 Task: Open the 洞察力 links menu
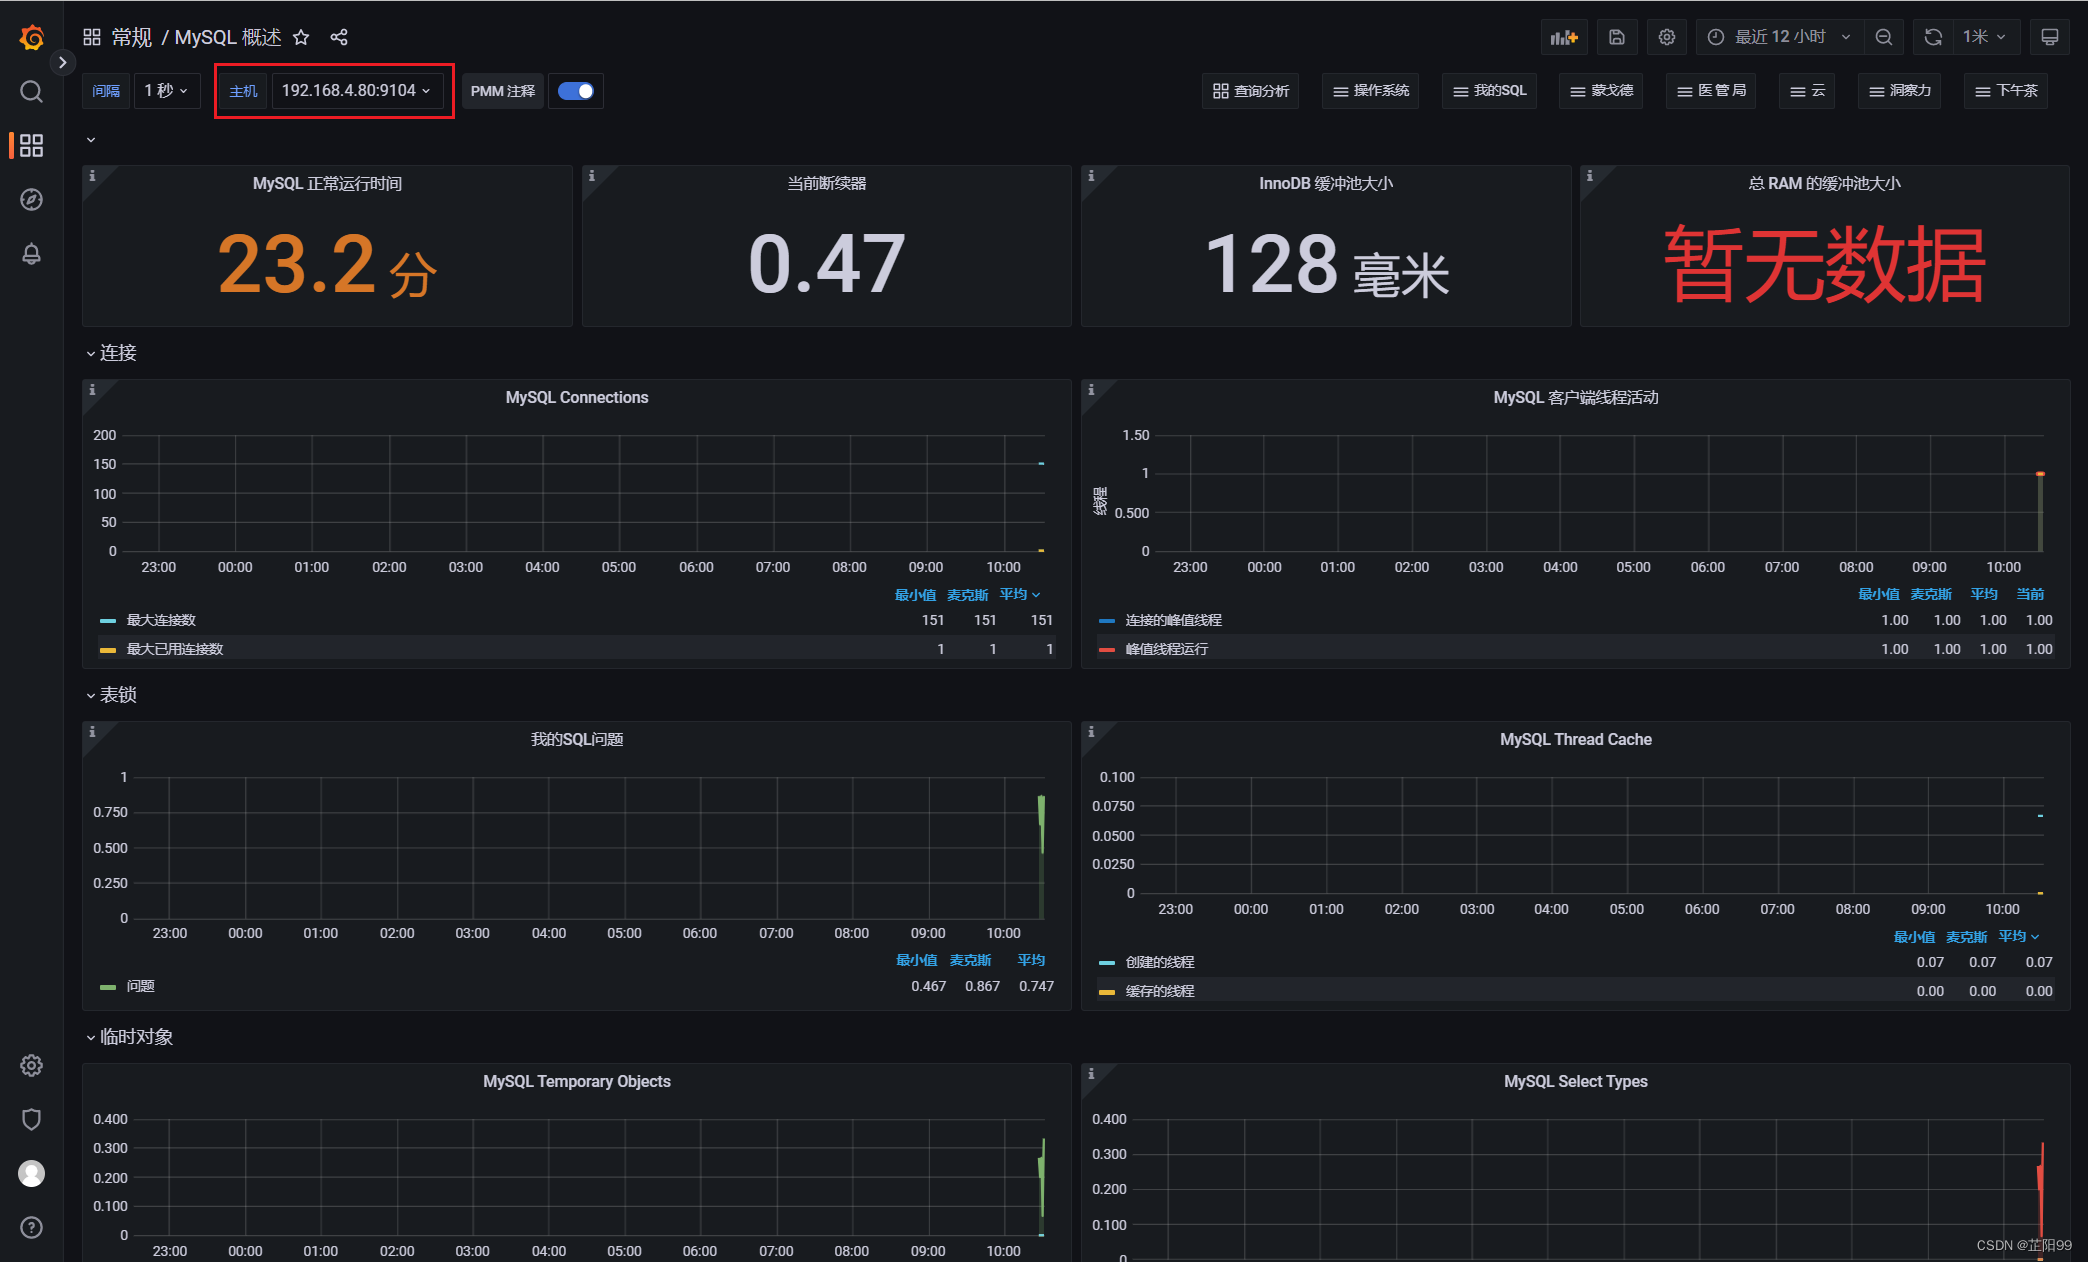(1899, 91)
